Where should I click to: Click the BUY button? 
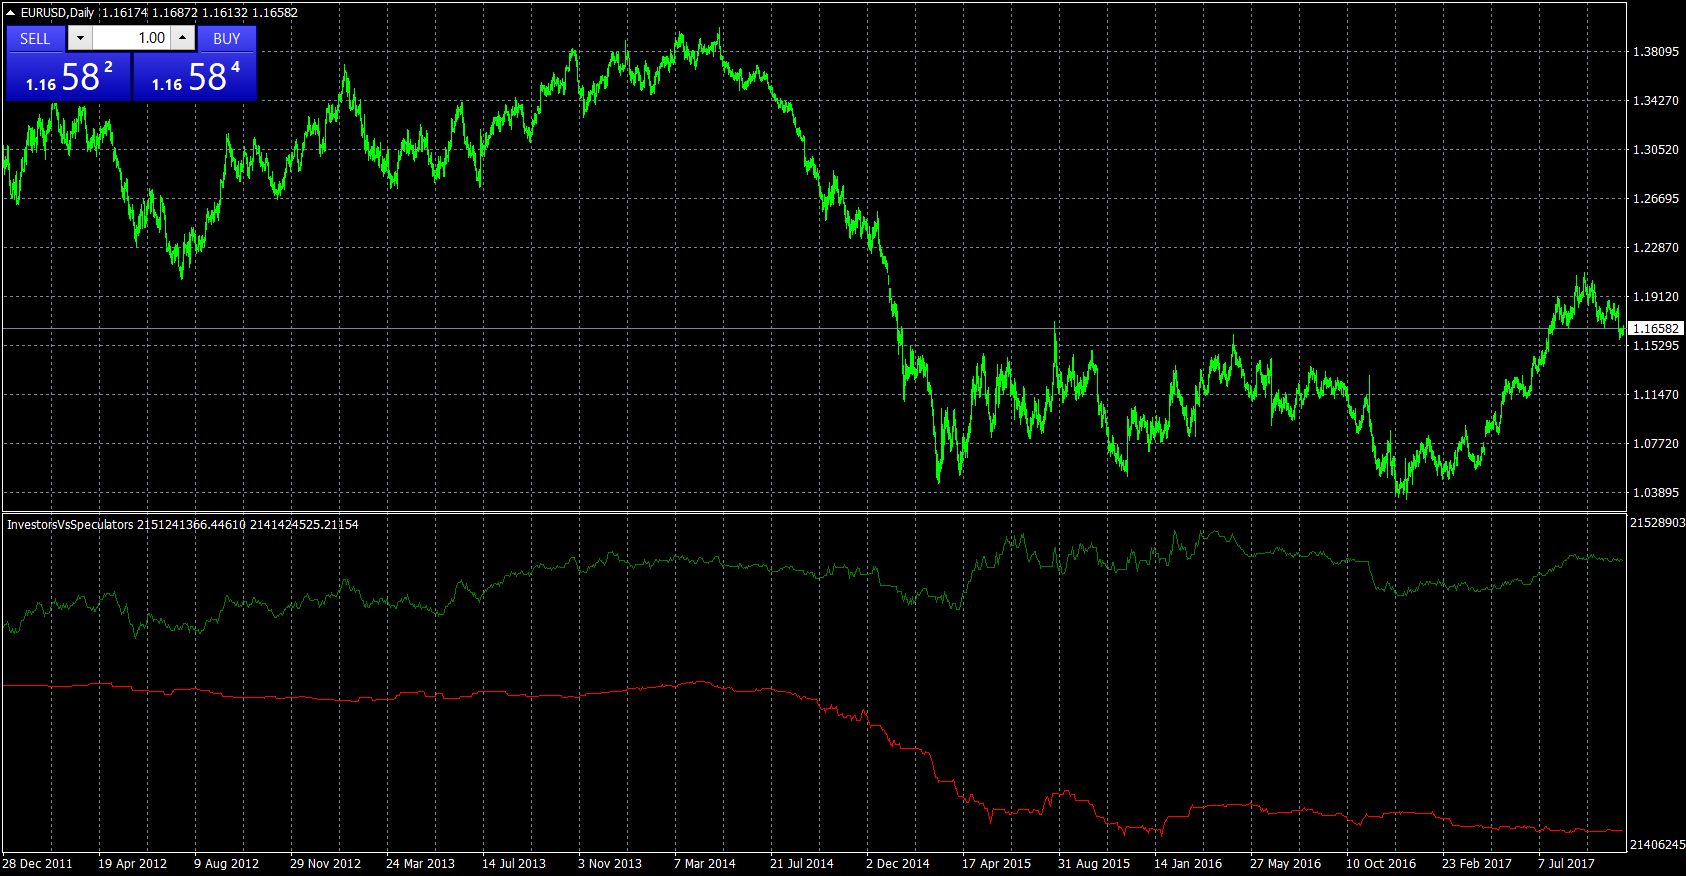click(227, 38)
